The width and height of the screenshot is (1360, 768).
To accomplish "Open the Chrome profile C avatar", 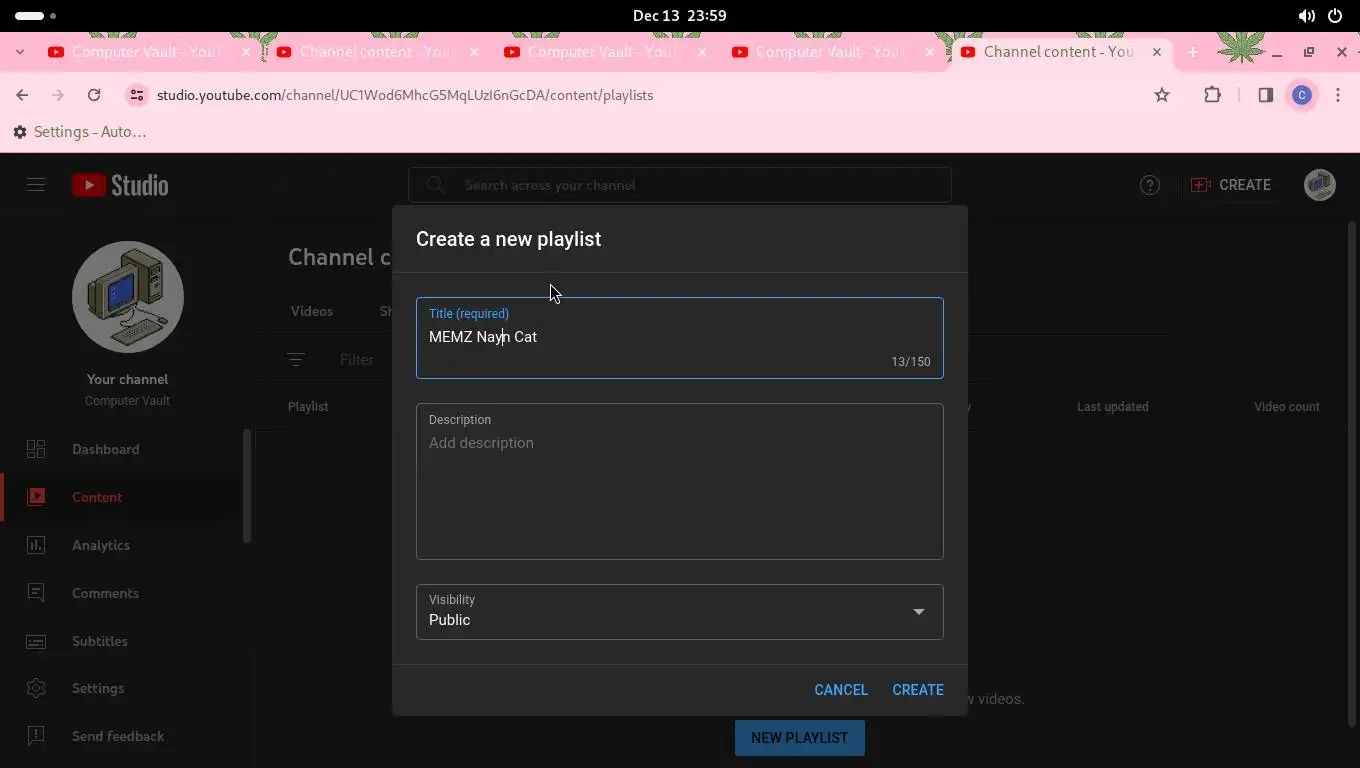I will point(1302,95).
